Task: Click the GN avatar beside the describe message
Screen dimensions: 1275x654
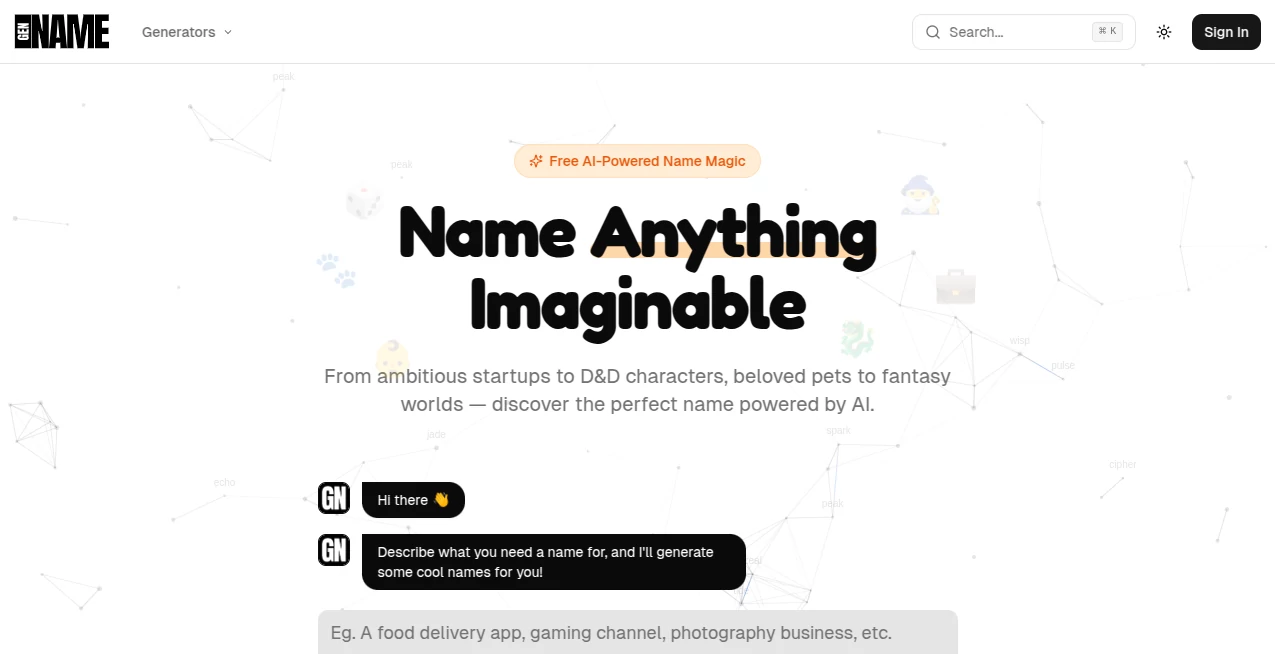Action: [x=333, y=550]
